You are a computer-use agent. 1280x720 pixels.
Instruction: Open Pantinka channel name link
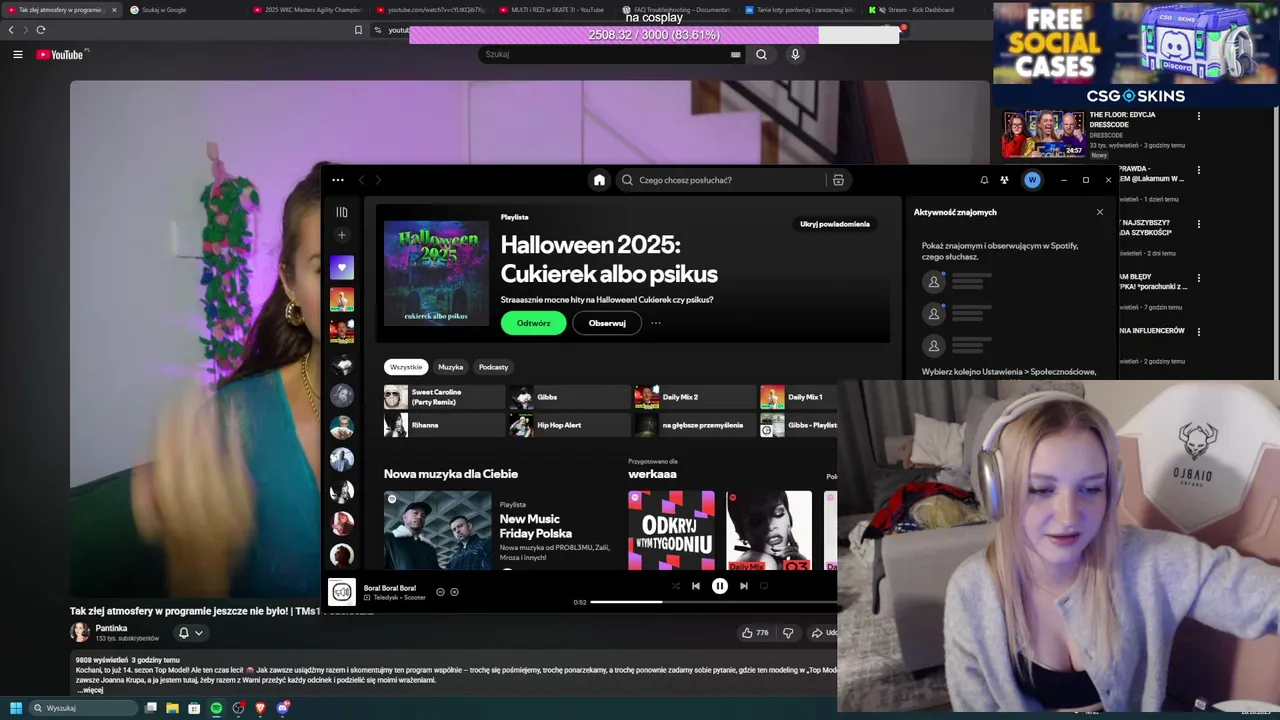(x=111, y=628)
